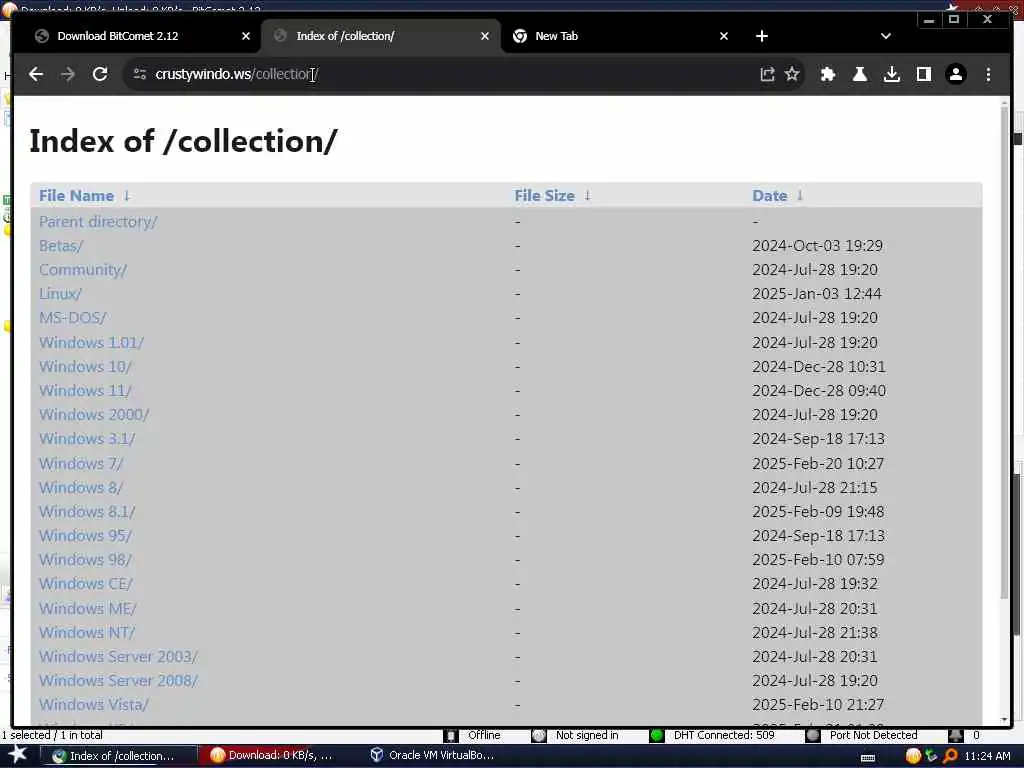Open the MS-DOS folder
Viewport: 1024px width, 768px height.
coord(72,318)
